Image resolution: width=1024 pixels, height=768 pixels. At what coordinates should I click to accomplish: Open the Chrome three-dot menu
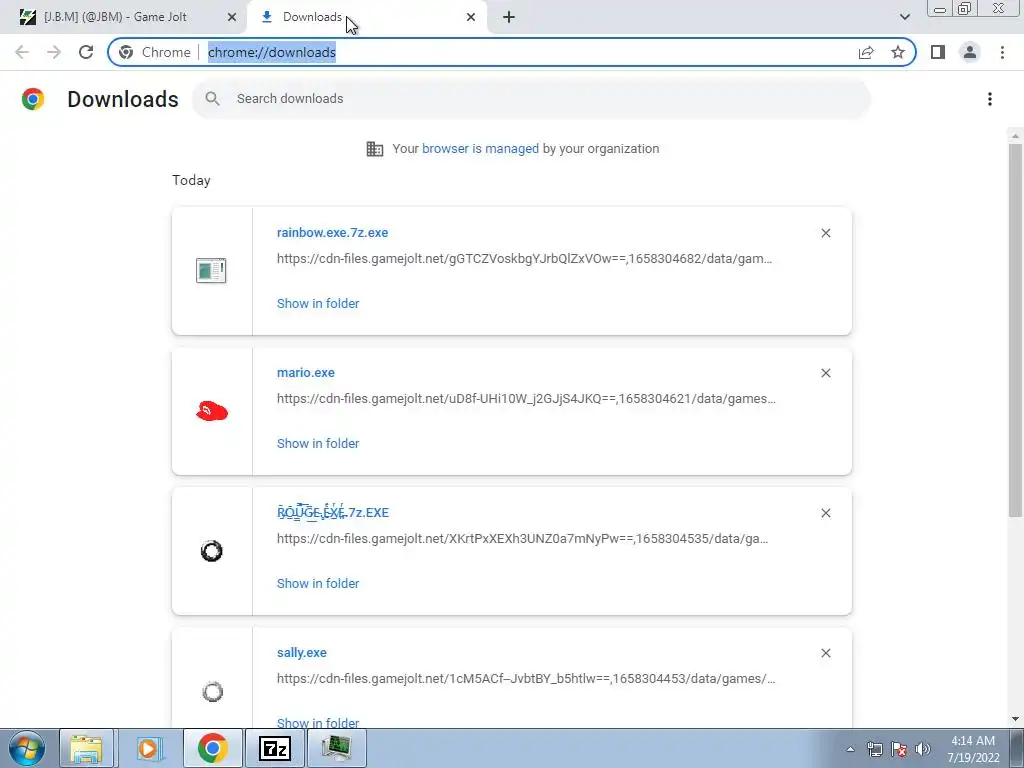coord(1002,52)
